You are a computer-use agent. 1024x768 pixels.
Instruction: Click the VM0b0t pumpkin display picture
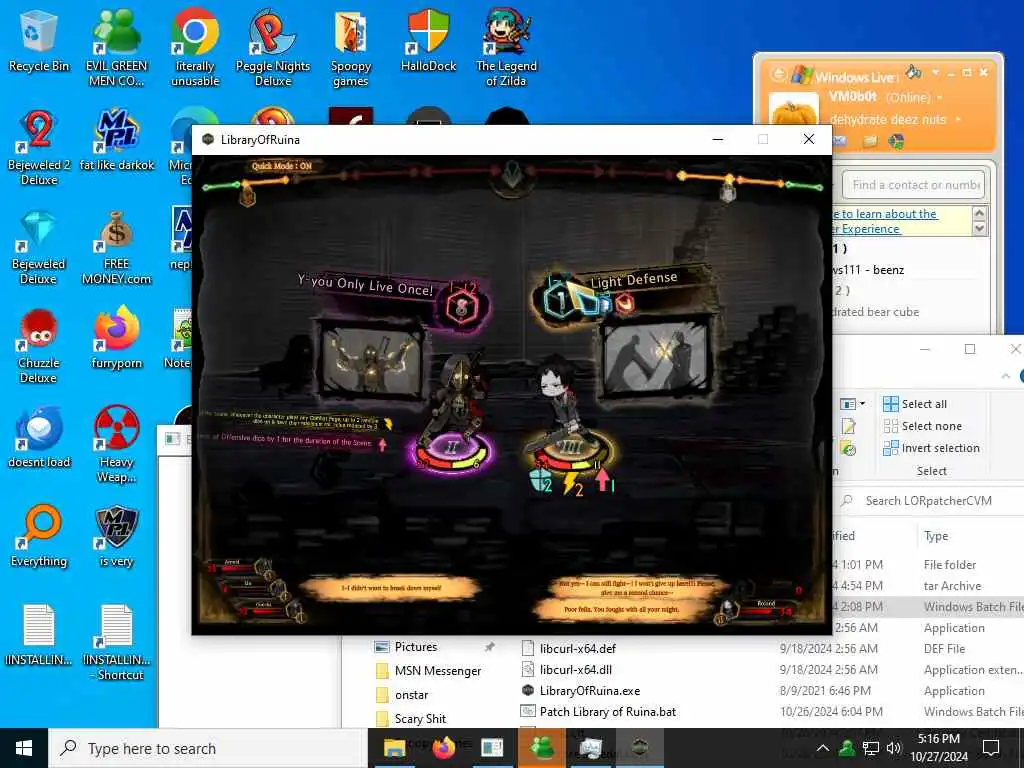click(x=793, y=109)
